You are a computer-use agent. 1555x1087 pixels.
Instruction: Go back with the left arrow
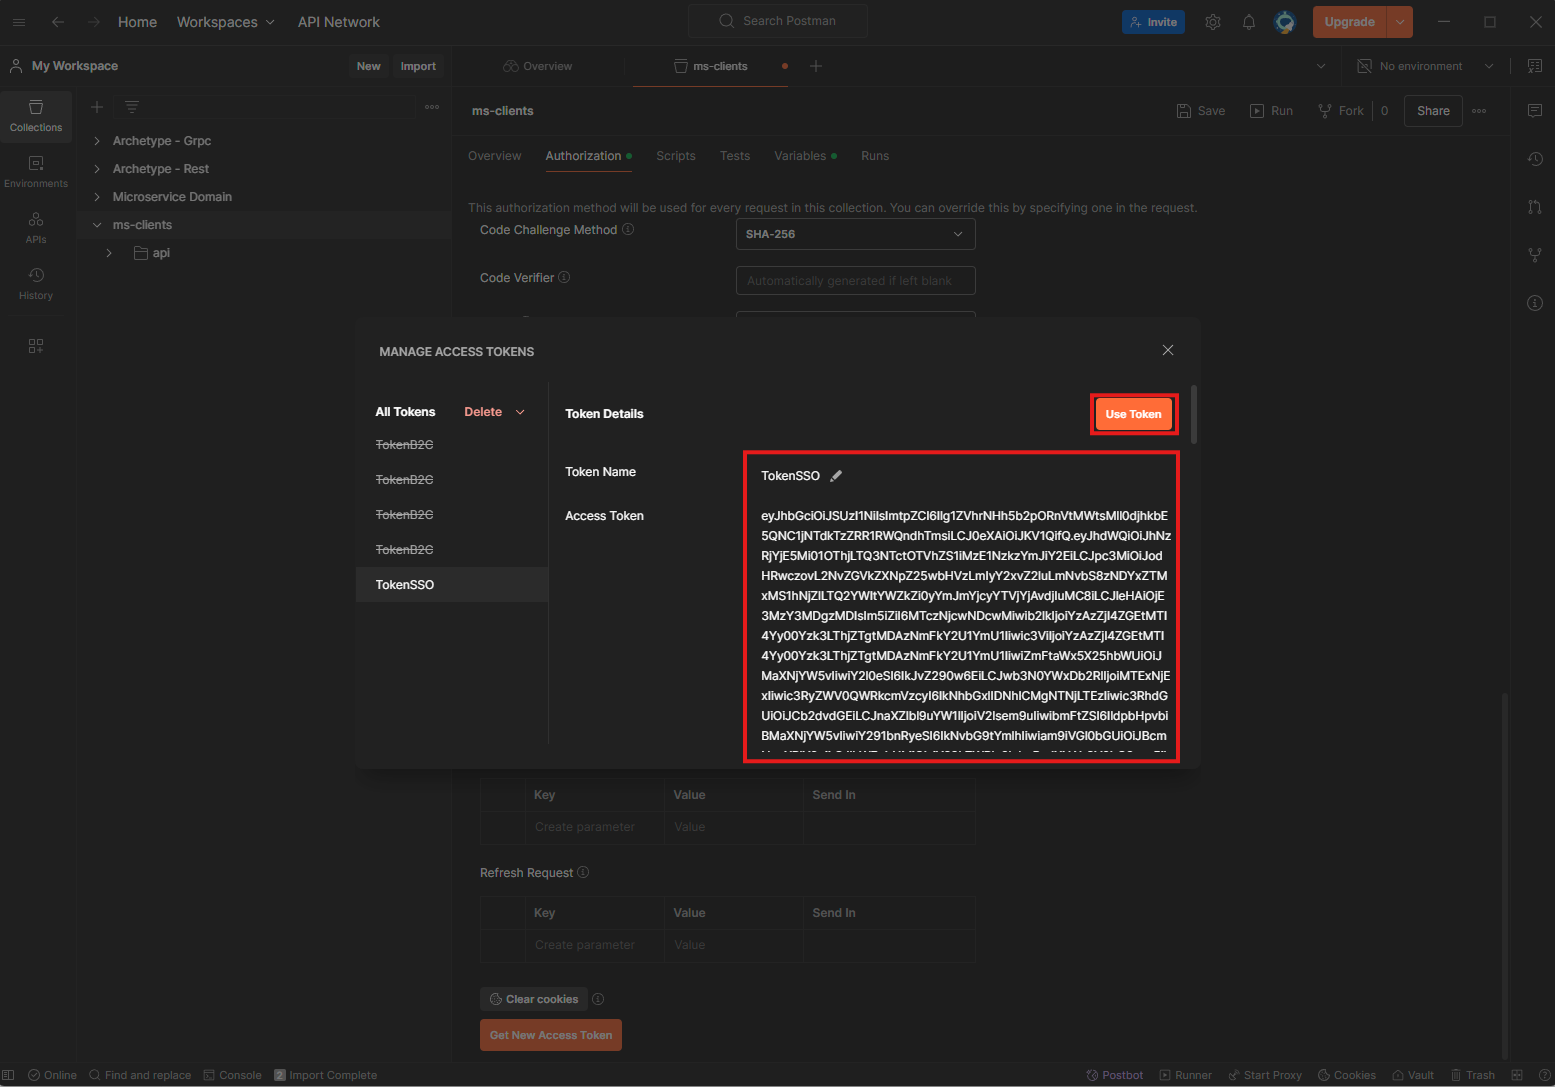coord(58,22)
